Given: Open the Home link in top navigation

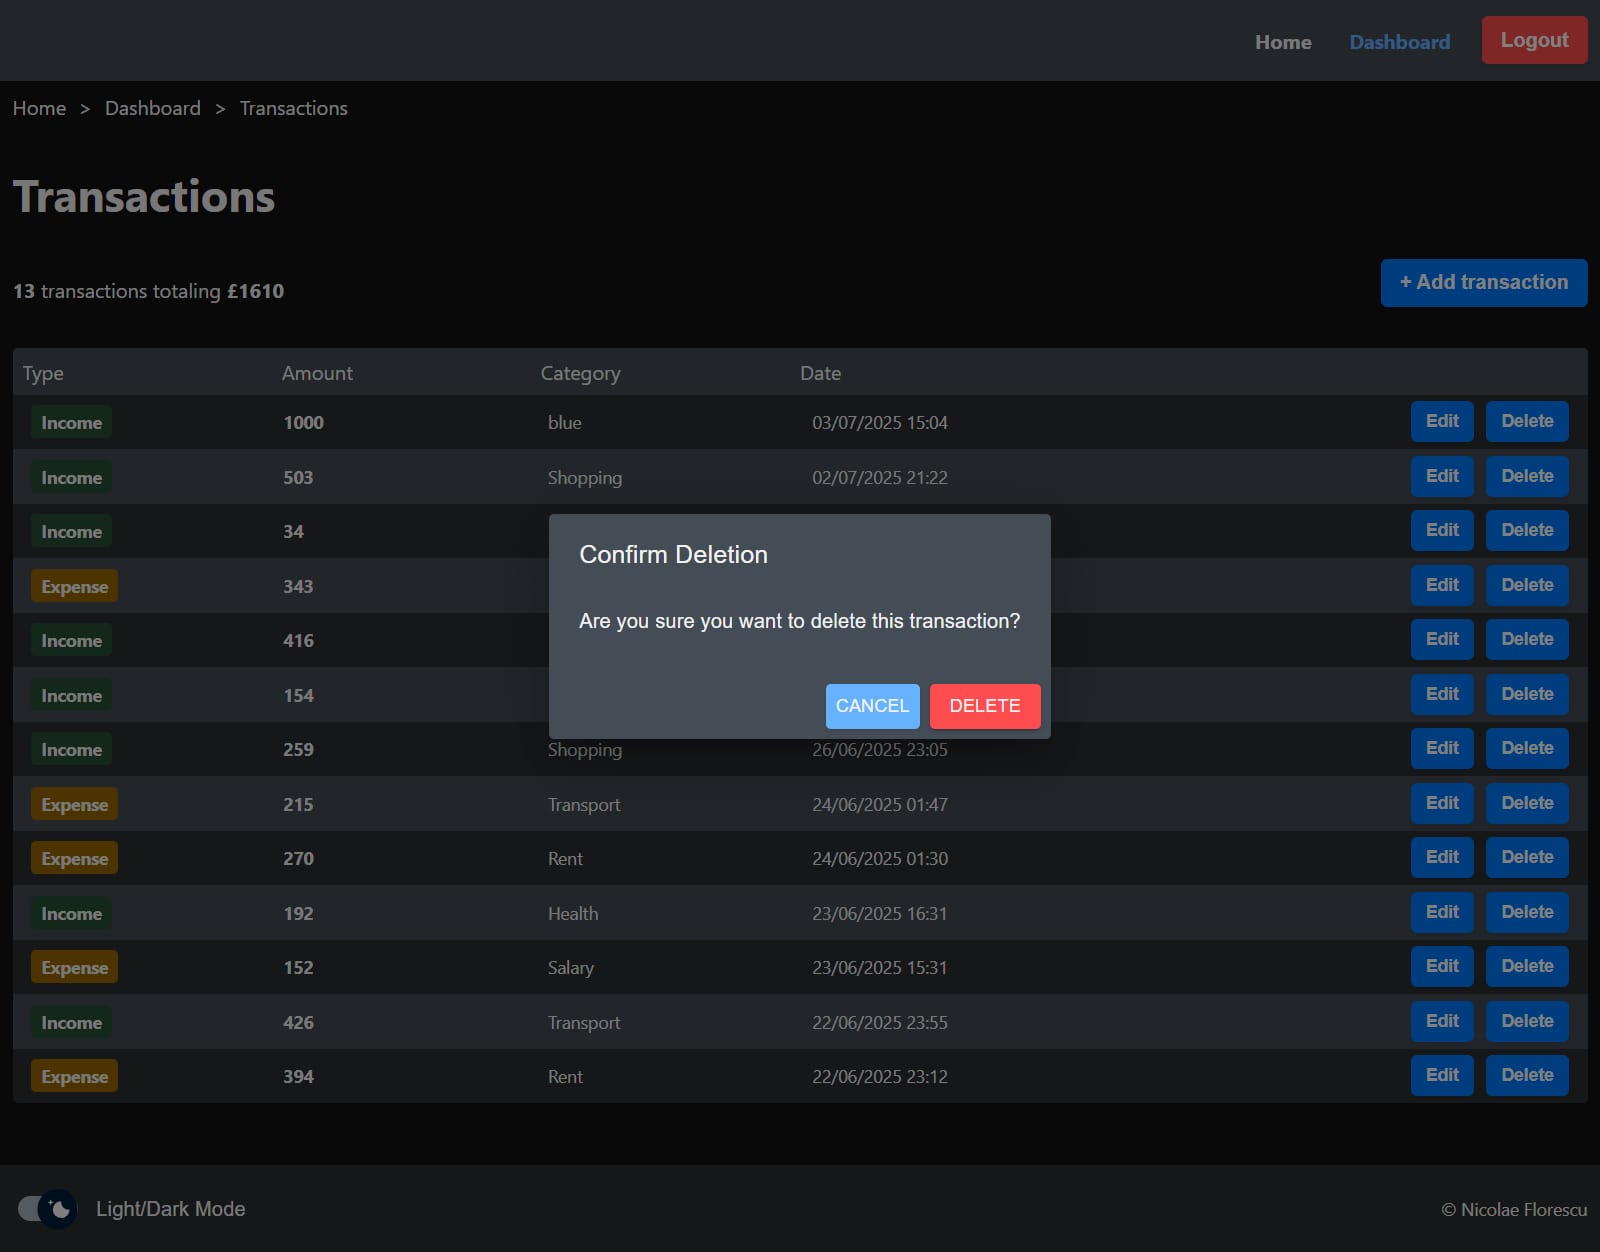Looking at the screenshot, I should pos(1283,42).
